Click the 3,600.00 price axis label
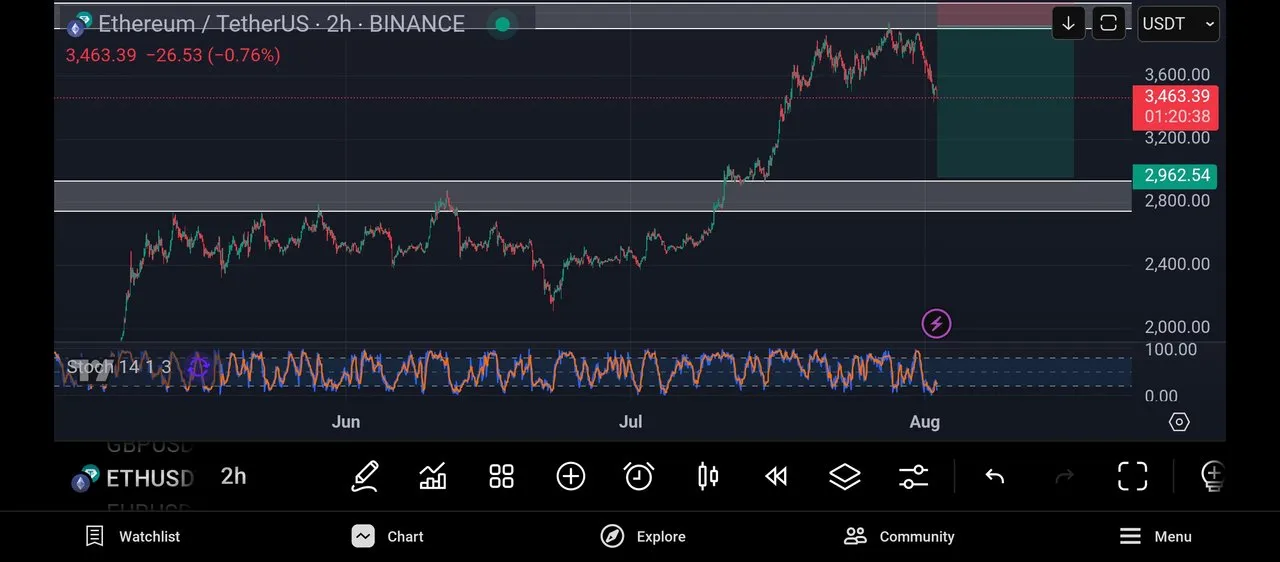1280x562 pixels. click(1177, 75)
